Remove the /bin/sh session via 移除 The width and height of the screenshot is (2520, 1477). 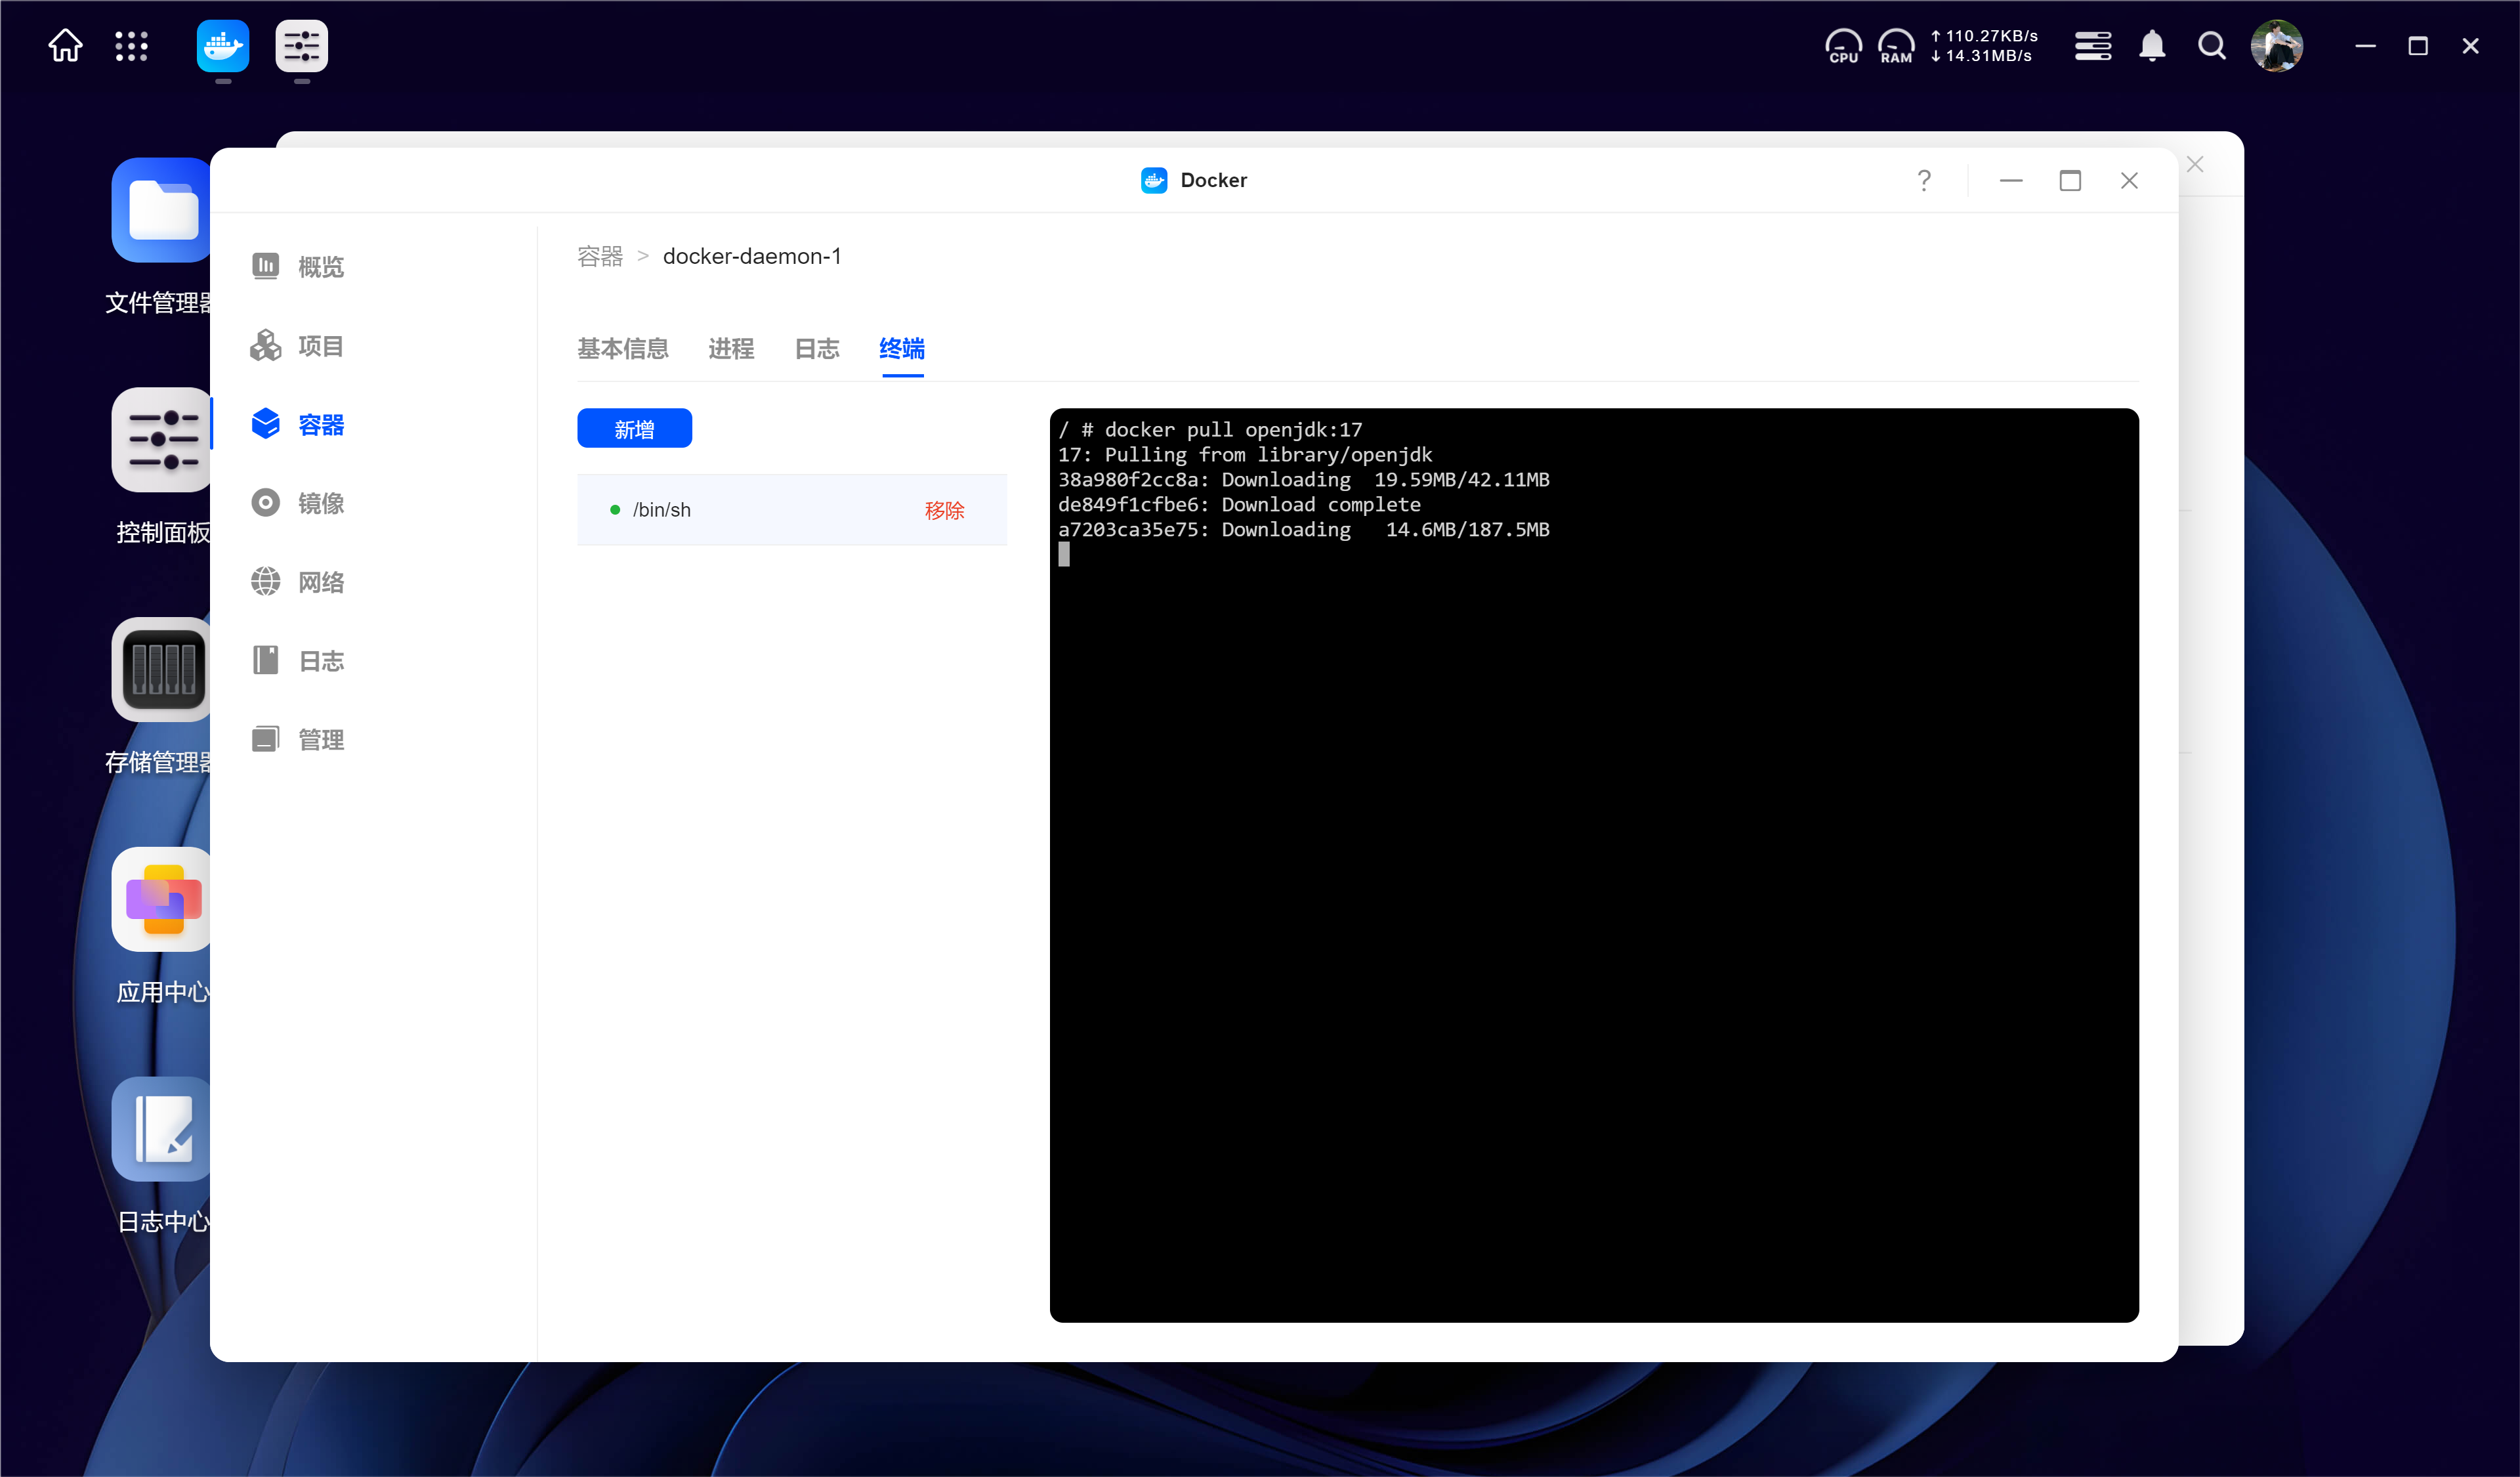click(x=944, y=510)
